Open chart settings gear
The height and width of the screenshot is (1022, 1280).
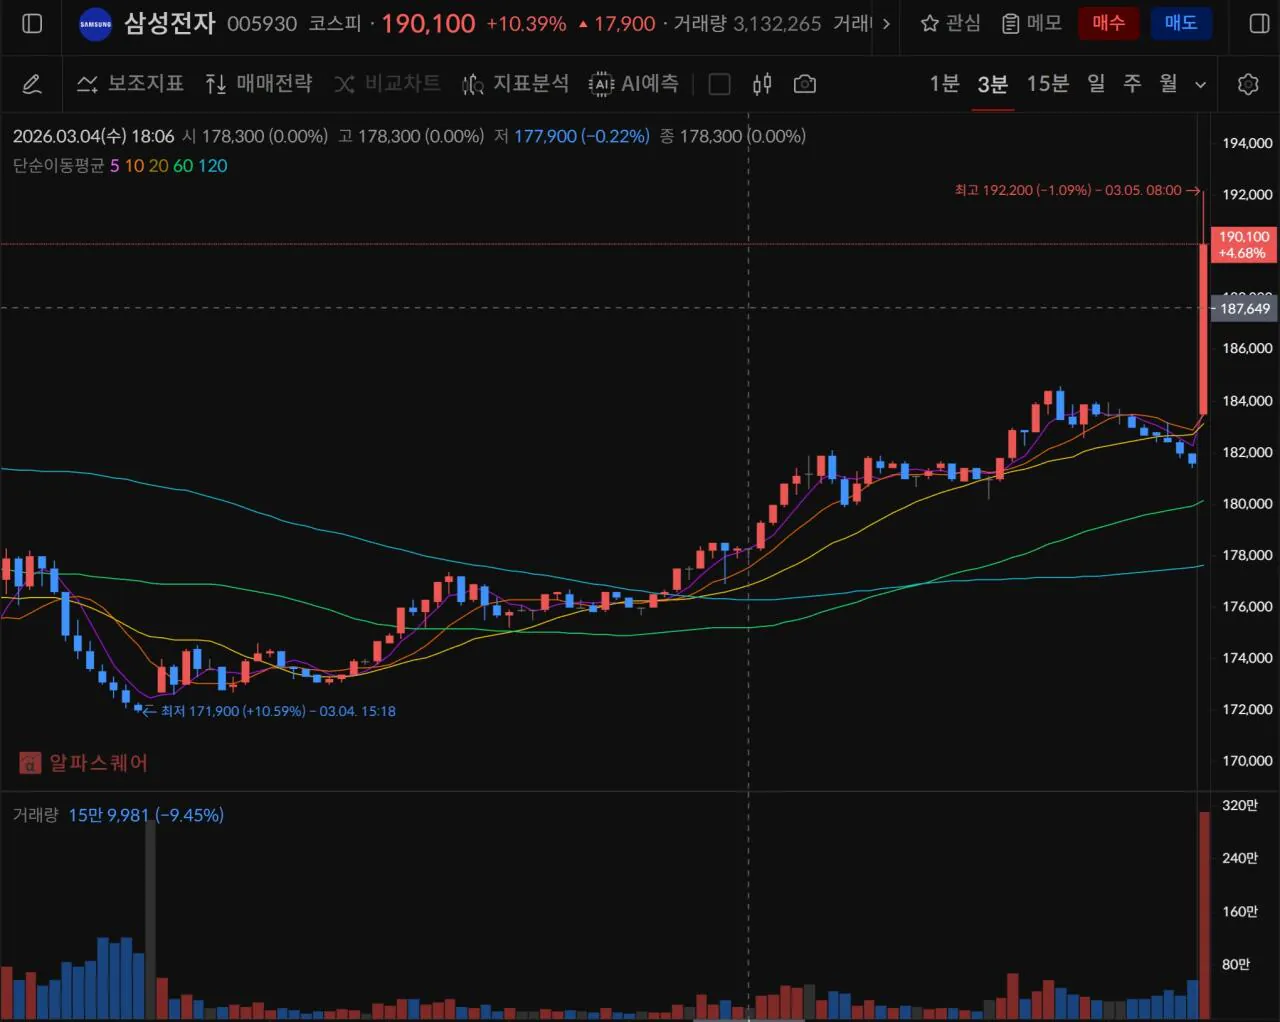[x=1247, y=84]
